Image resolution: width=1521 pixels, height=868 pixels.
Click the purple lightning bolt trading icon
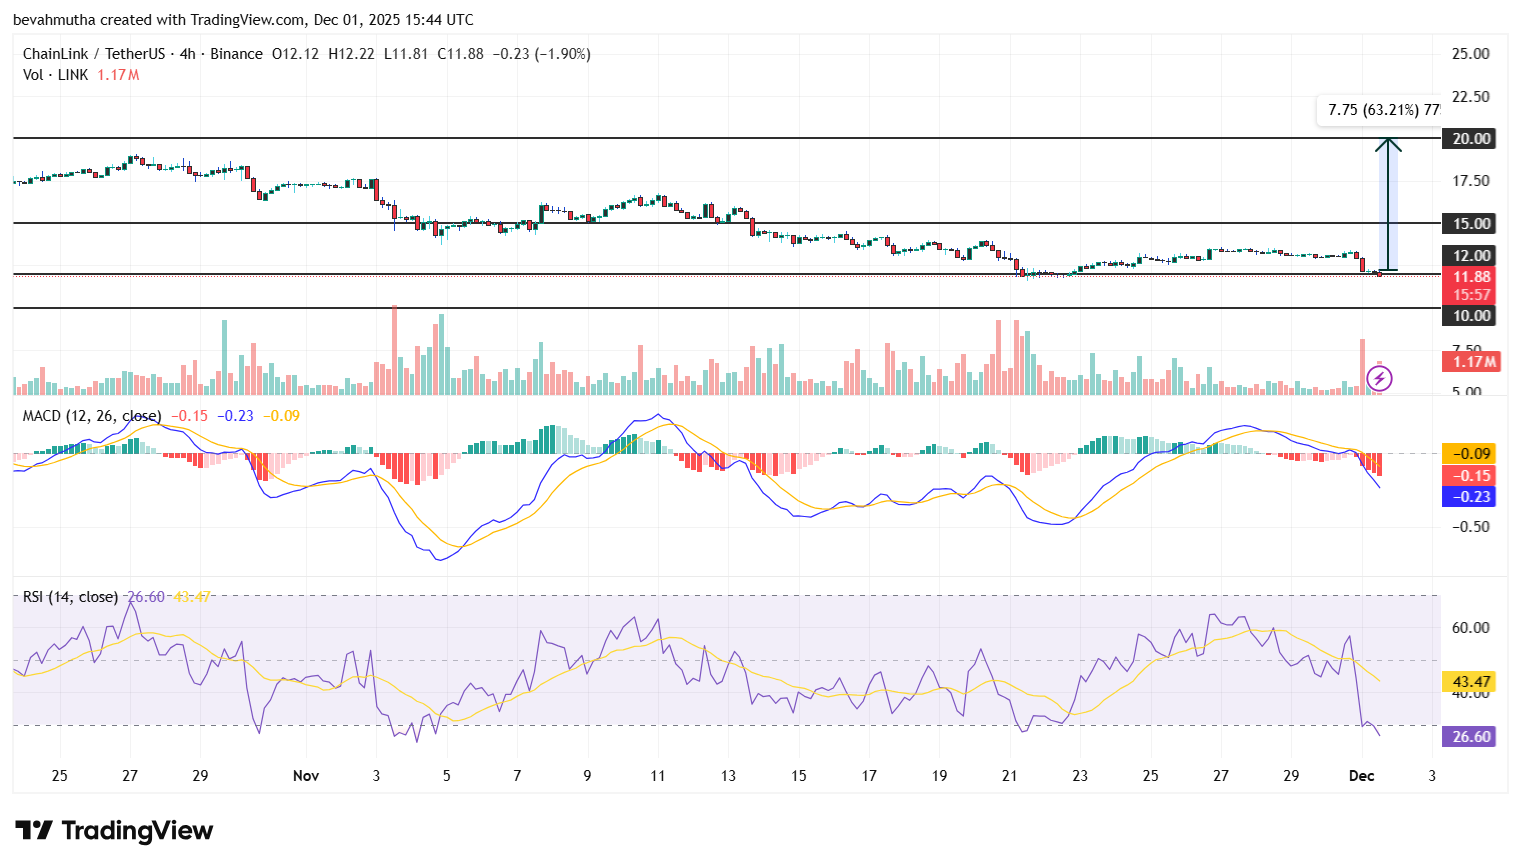(1379, 377)
